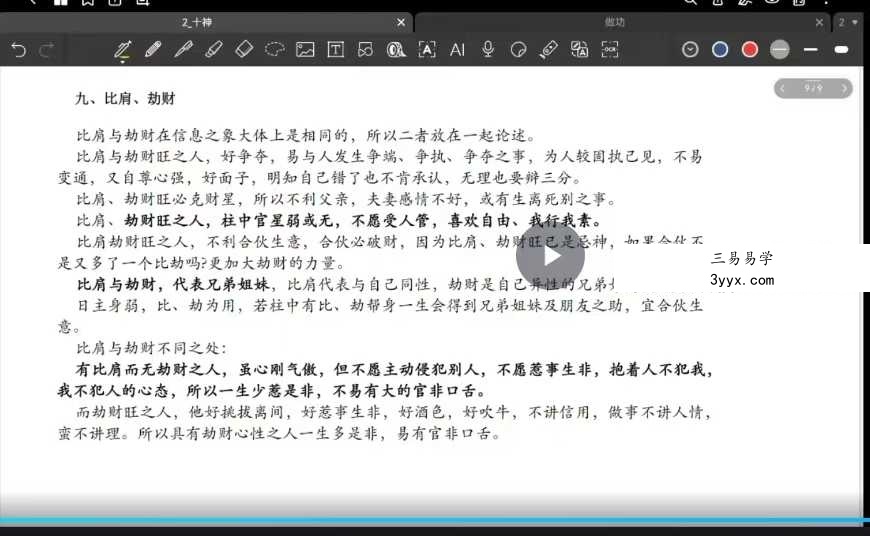Expand the color palette dropdown
870x536 pixels.
pos(690,50)
